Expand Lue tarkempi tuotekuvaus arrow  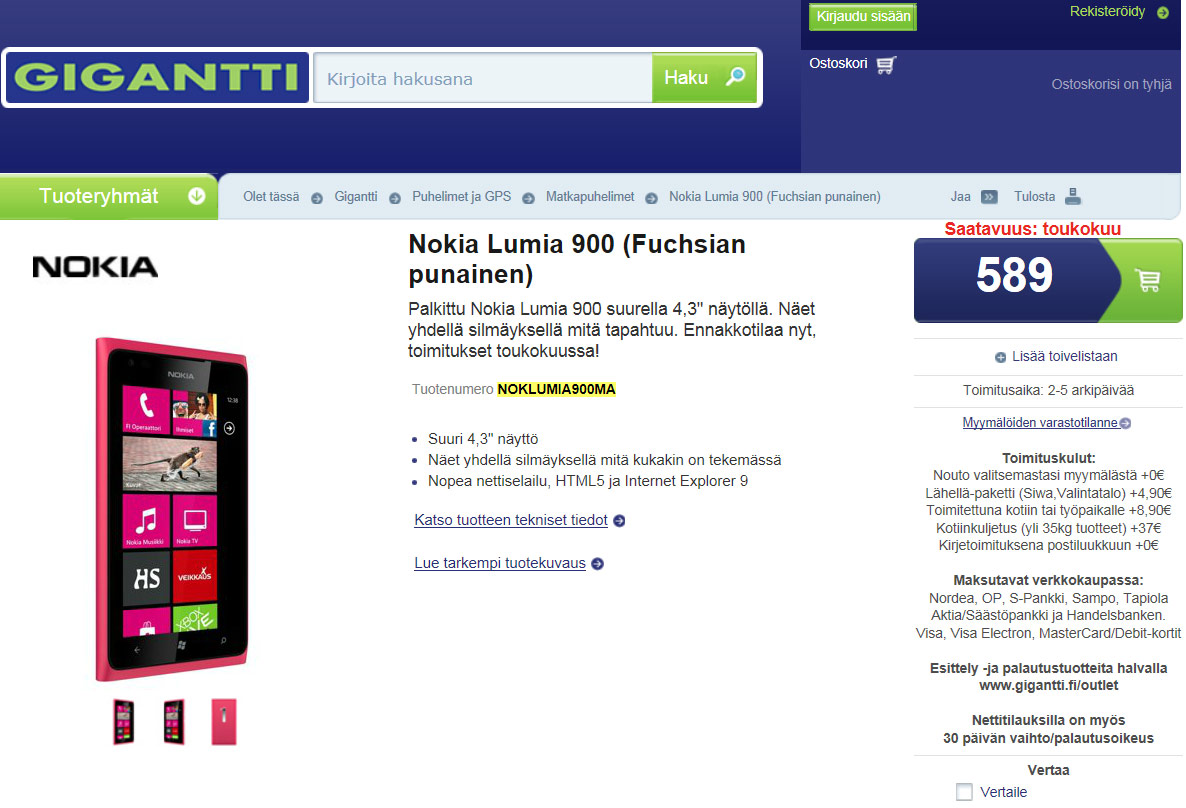pos(598,564)
